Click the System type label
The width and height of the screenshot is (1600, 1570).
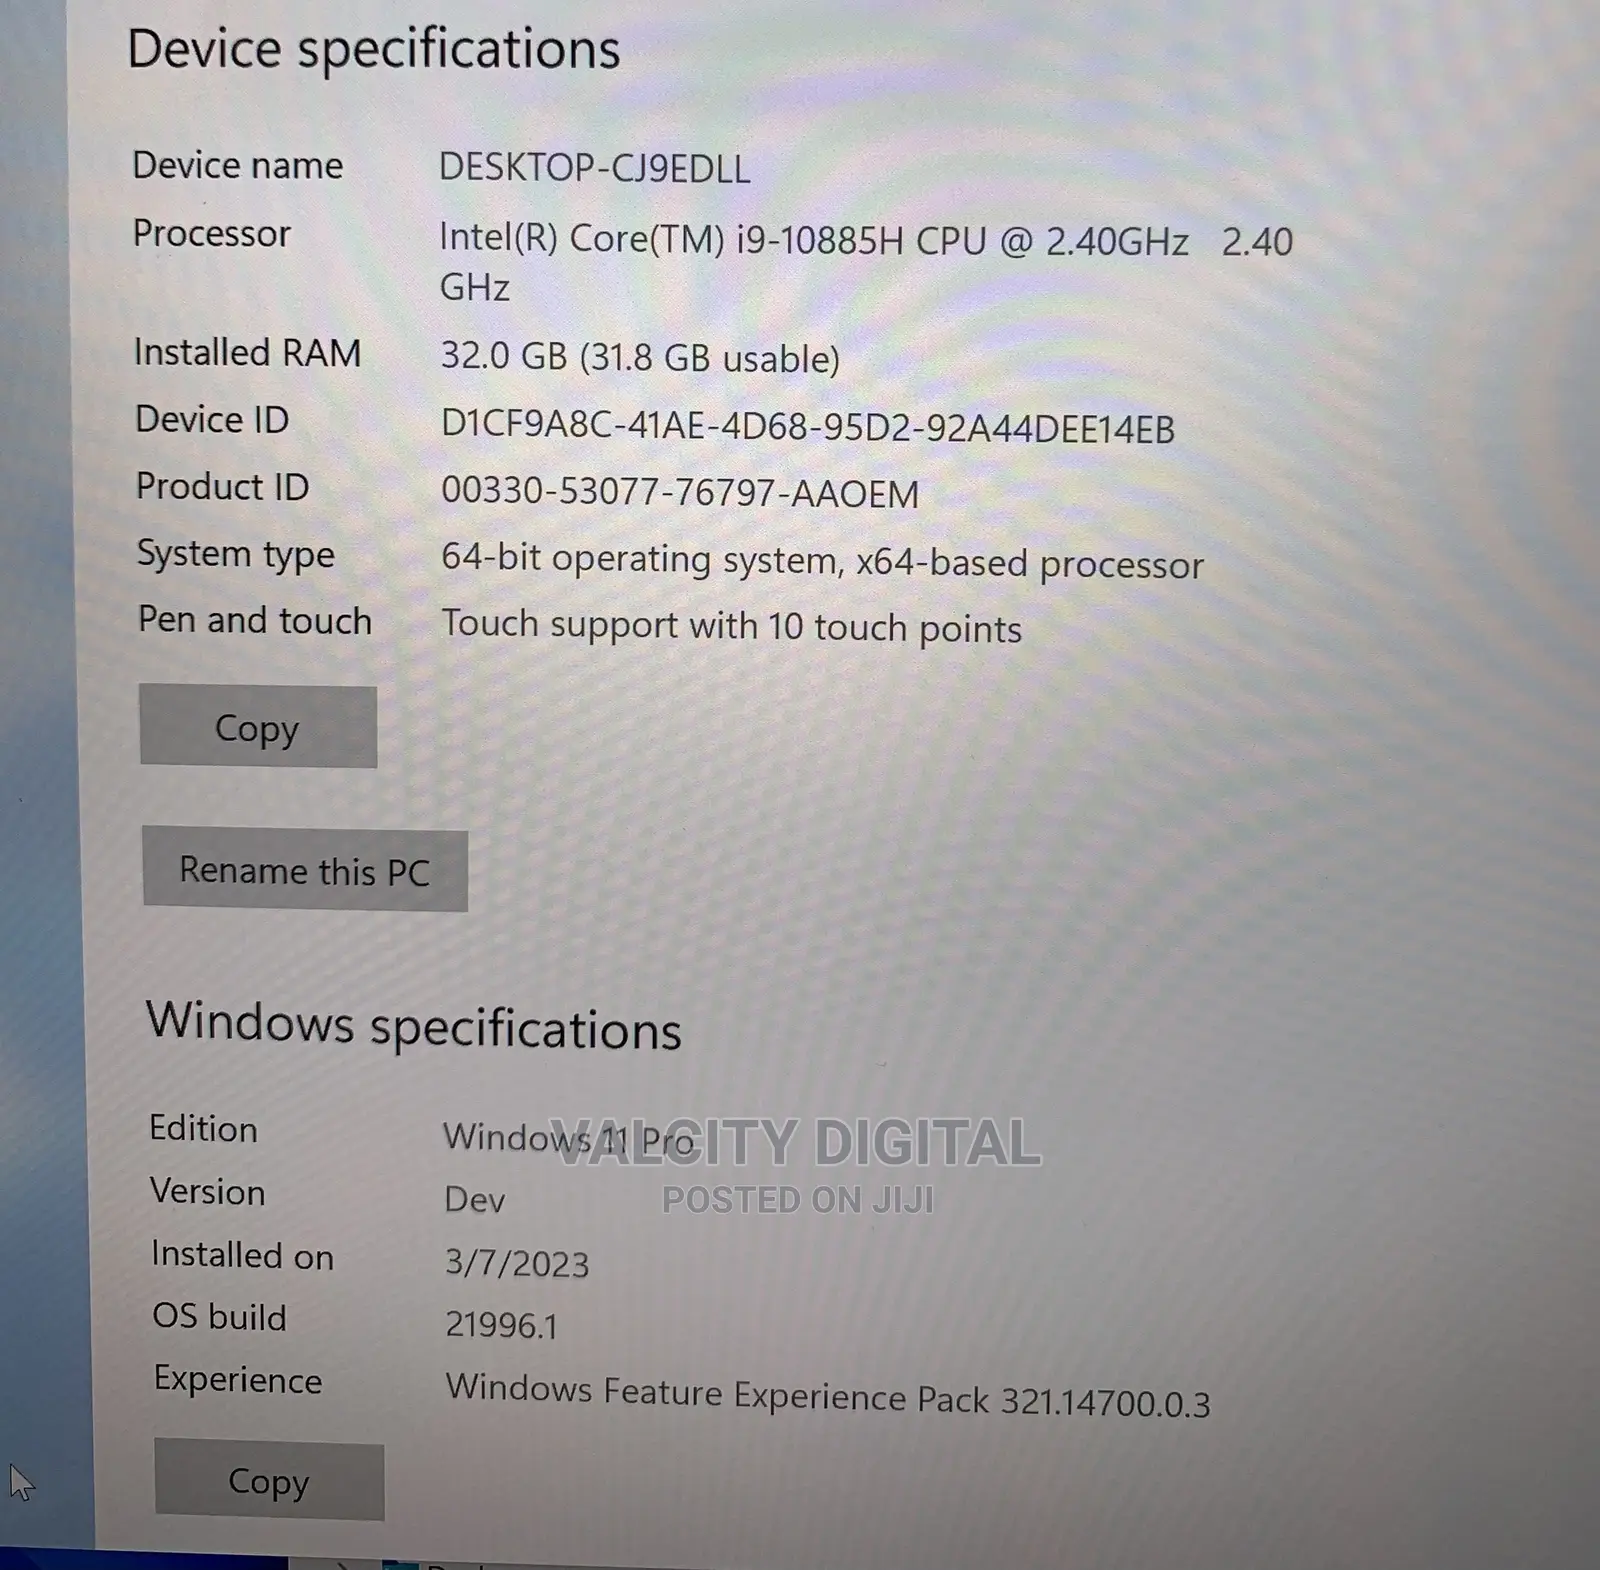236,554
